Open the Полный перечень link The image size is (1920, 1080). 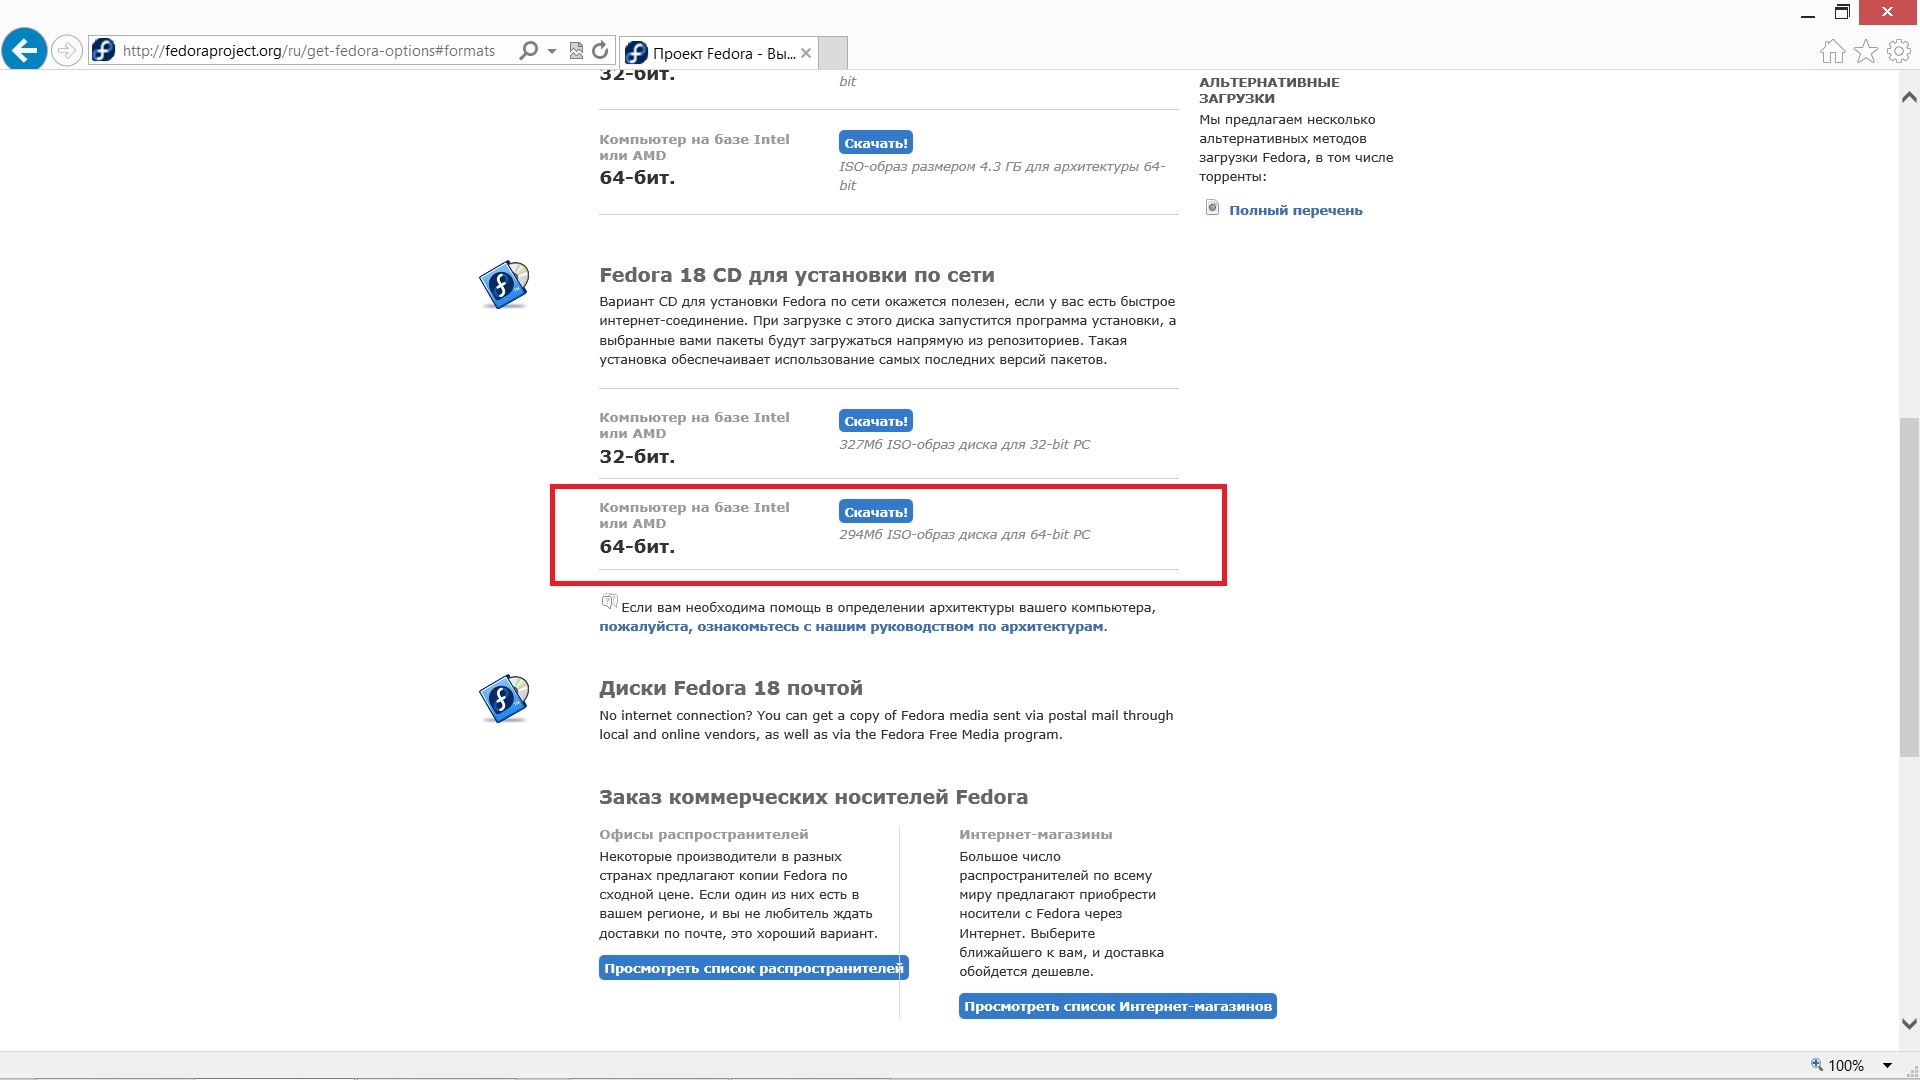tap(1295, 210)
